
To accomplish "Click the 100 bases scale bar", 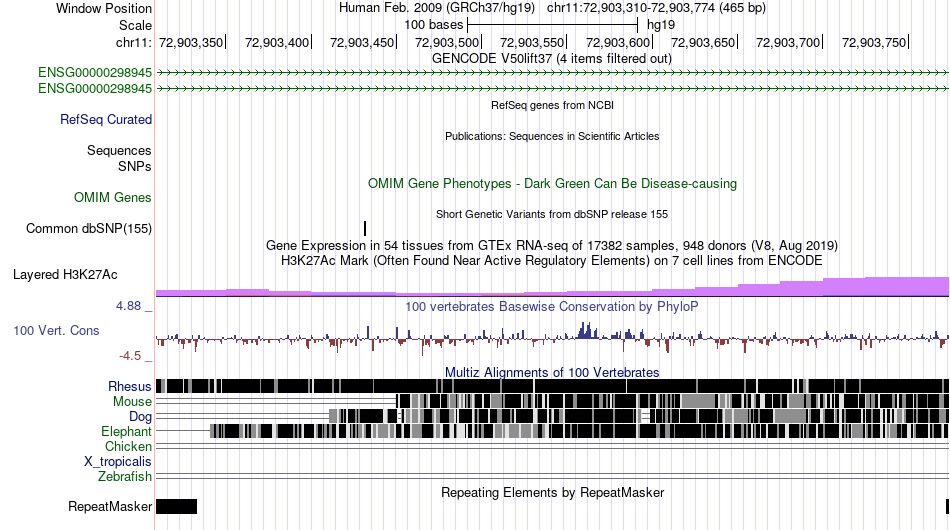I will [553, 25].
